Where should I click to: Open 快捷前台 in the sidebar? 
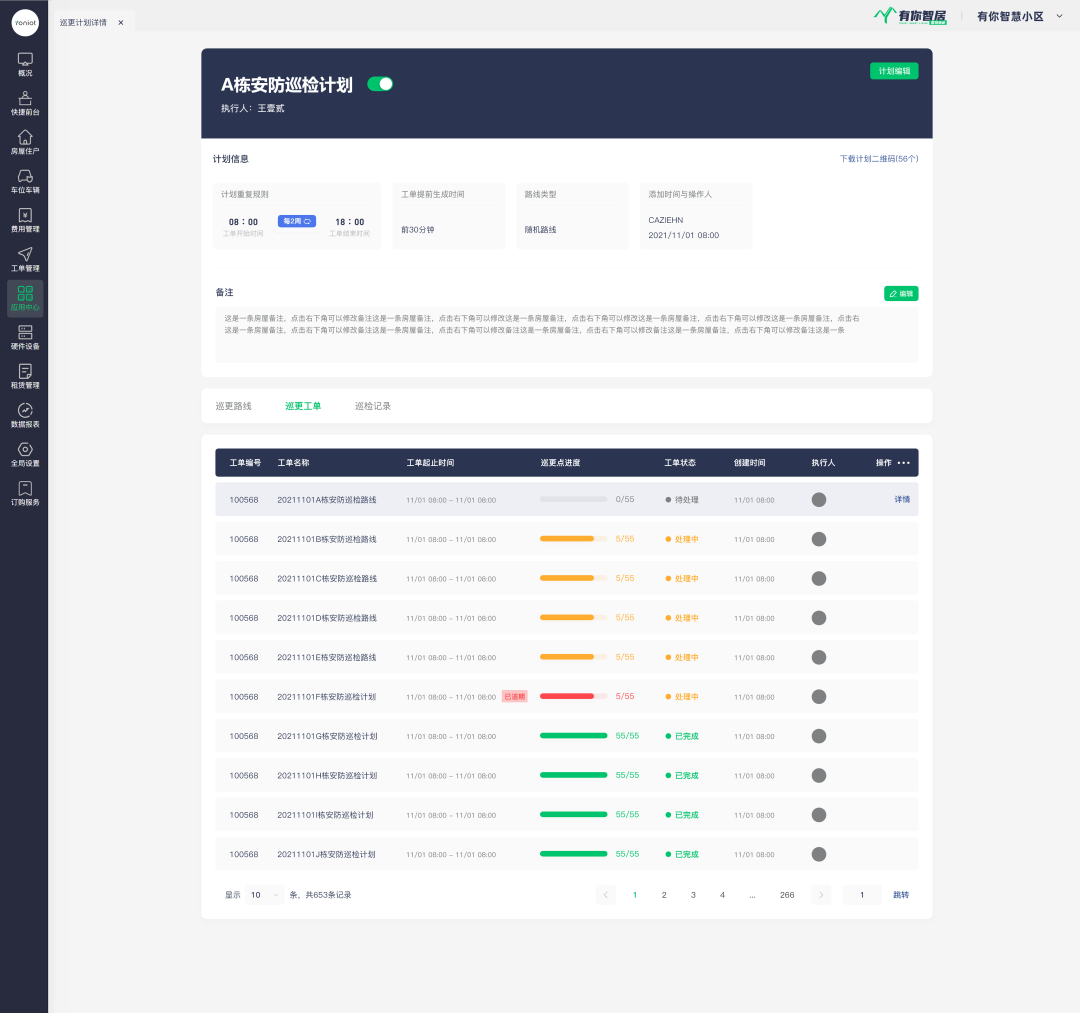pyautogui.click(x=25, y=103)
